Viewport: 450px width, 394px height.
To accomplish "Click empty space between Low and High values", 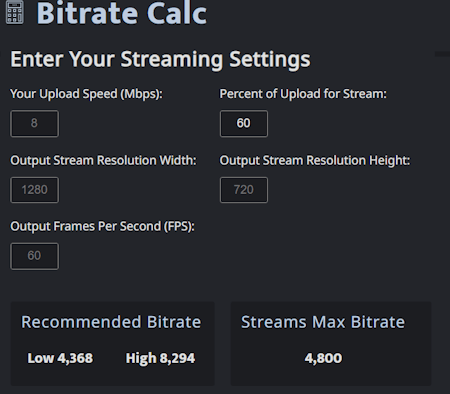I will 109,358.
